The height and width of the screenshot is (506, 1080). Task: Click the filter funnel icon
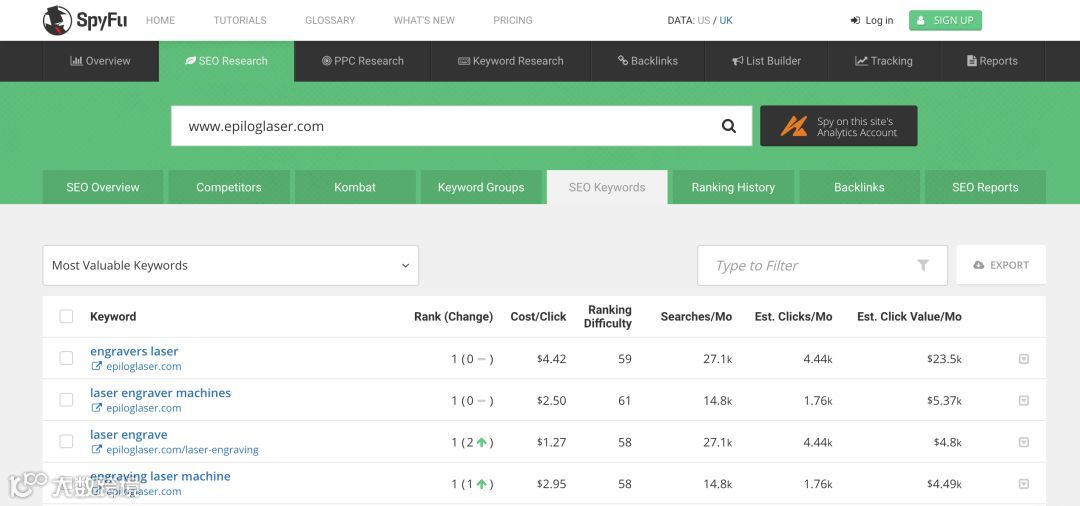923,265
